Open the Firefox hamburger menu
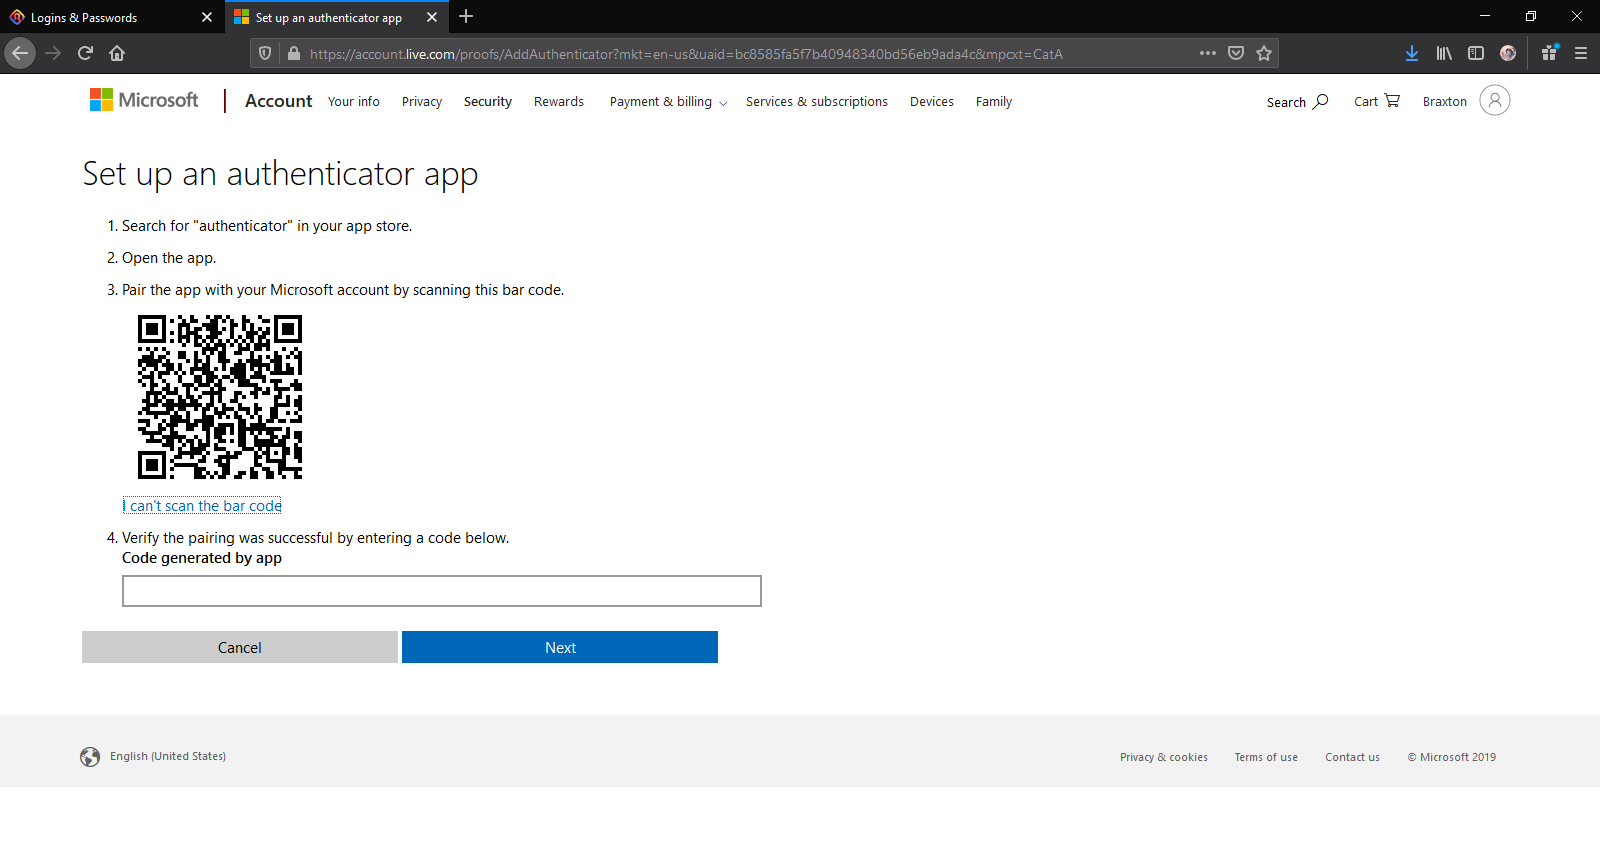The height and width of the screenshot is (860, 1600). [x=1581, y=53]
